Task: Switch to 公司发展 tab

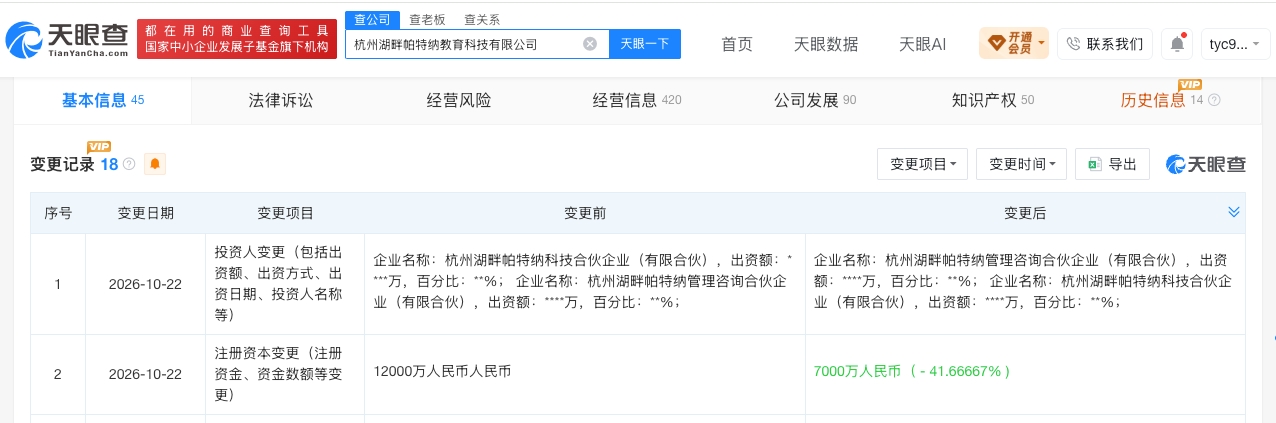Action: coord(815,100)
